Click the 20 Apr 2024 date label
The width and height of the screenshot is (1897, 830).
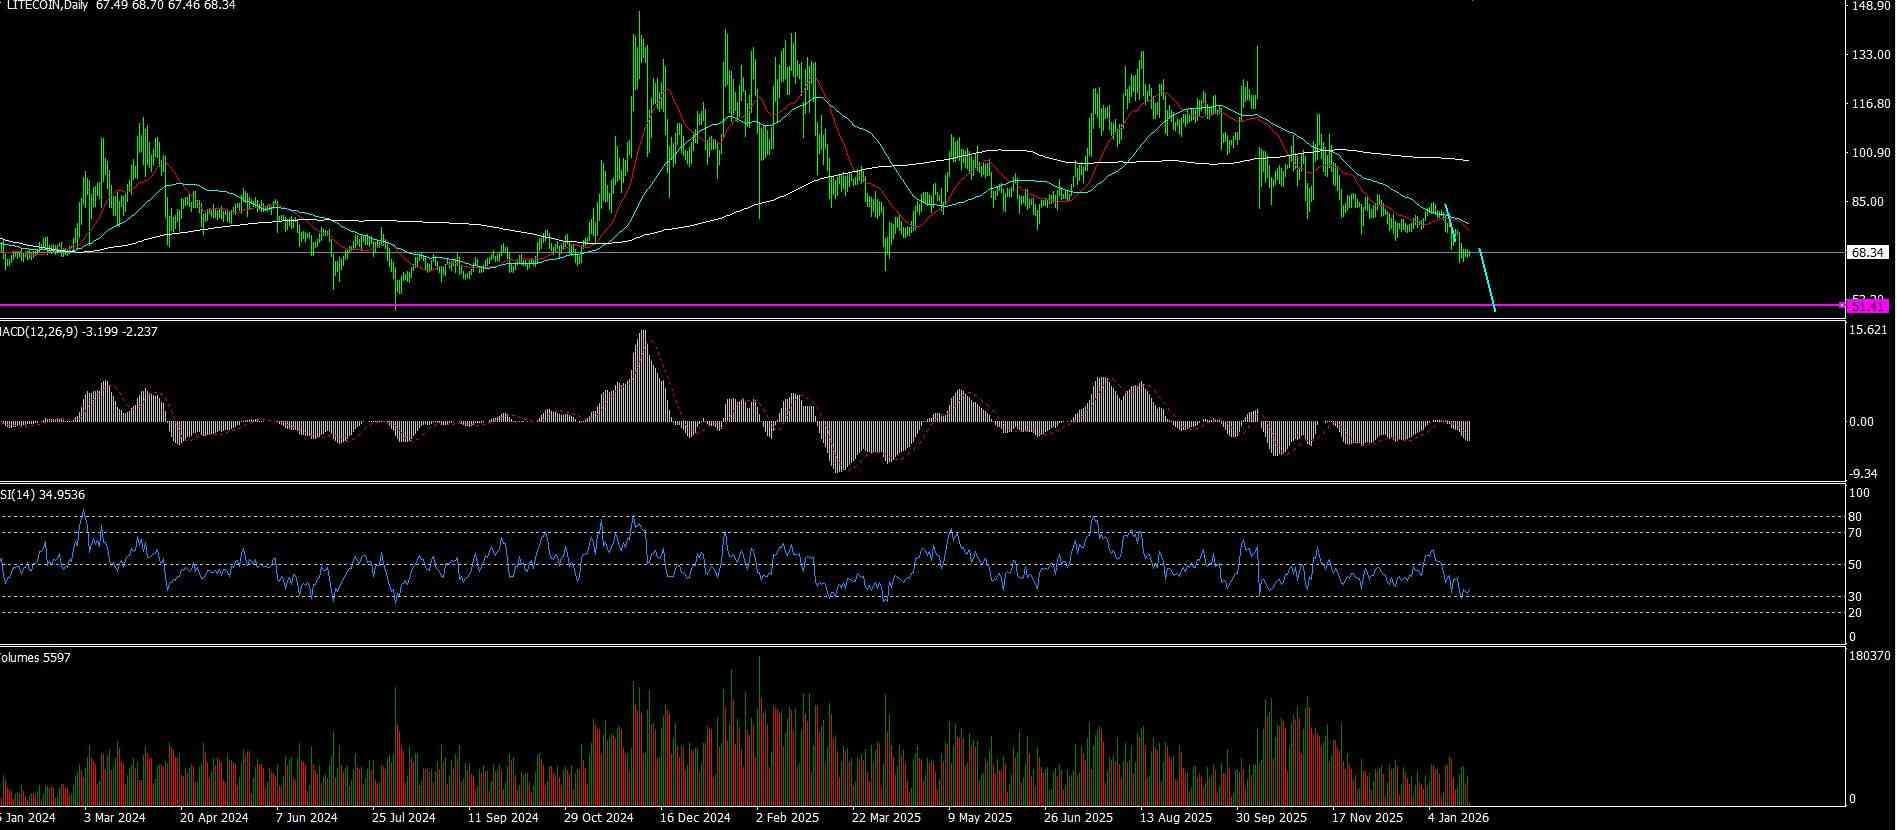pos(214,818)
